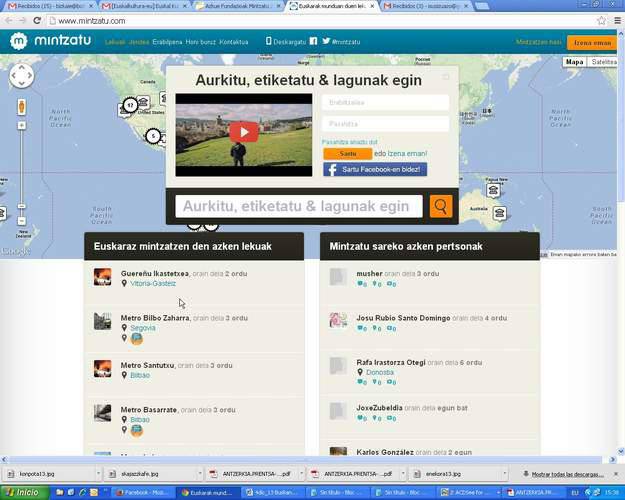The width and height of the screenshot is (625, 500).
Task: Open the Metro Basarrate thumbnail
Action: tap(102, 413)
